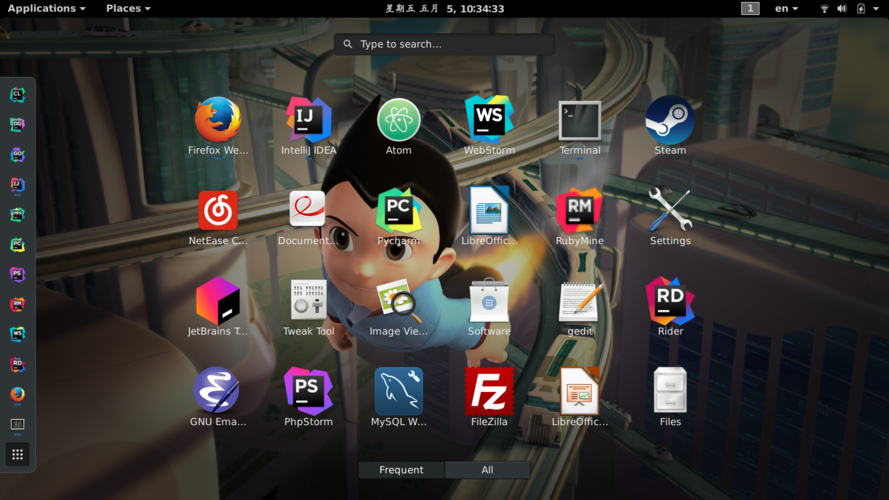Launch Image Viewer
The image size is (889, 500).
(399, 300)
